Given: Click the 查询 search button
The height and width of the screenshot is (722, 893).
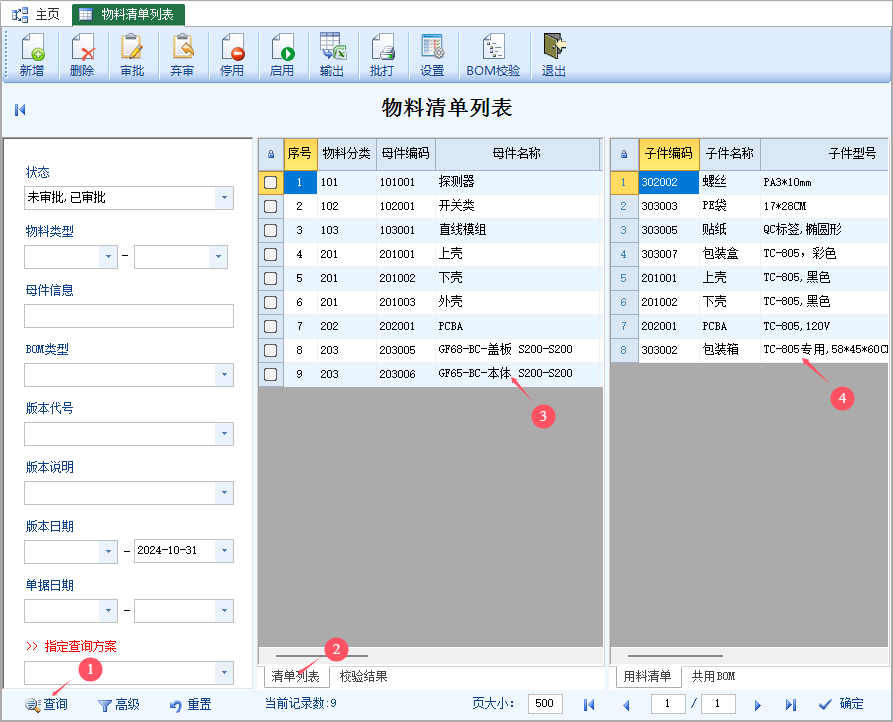Looking at the screenshot, I should pyautogui.click(x=47, y=704).
